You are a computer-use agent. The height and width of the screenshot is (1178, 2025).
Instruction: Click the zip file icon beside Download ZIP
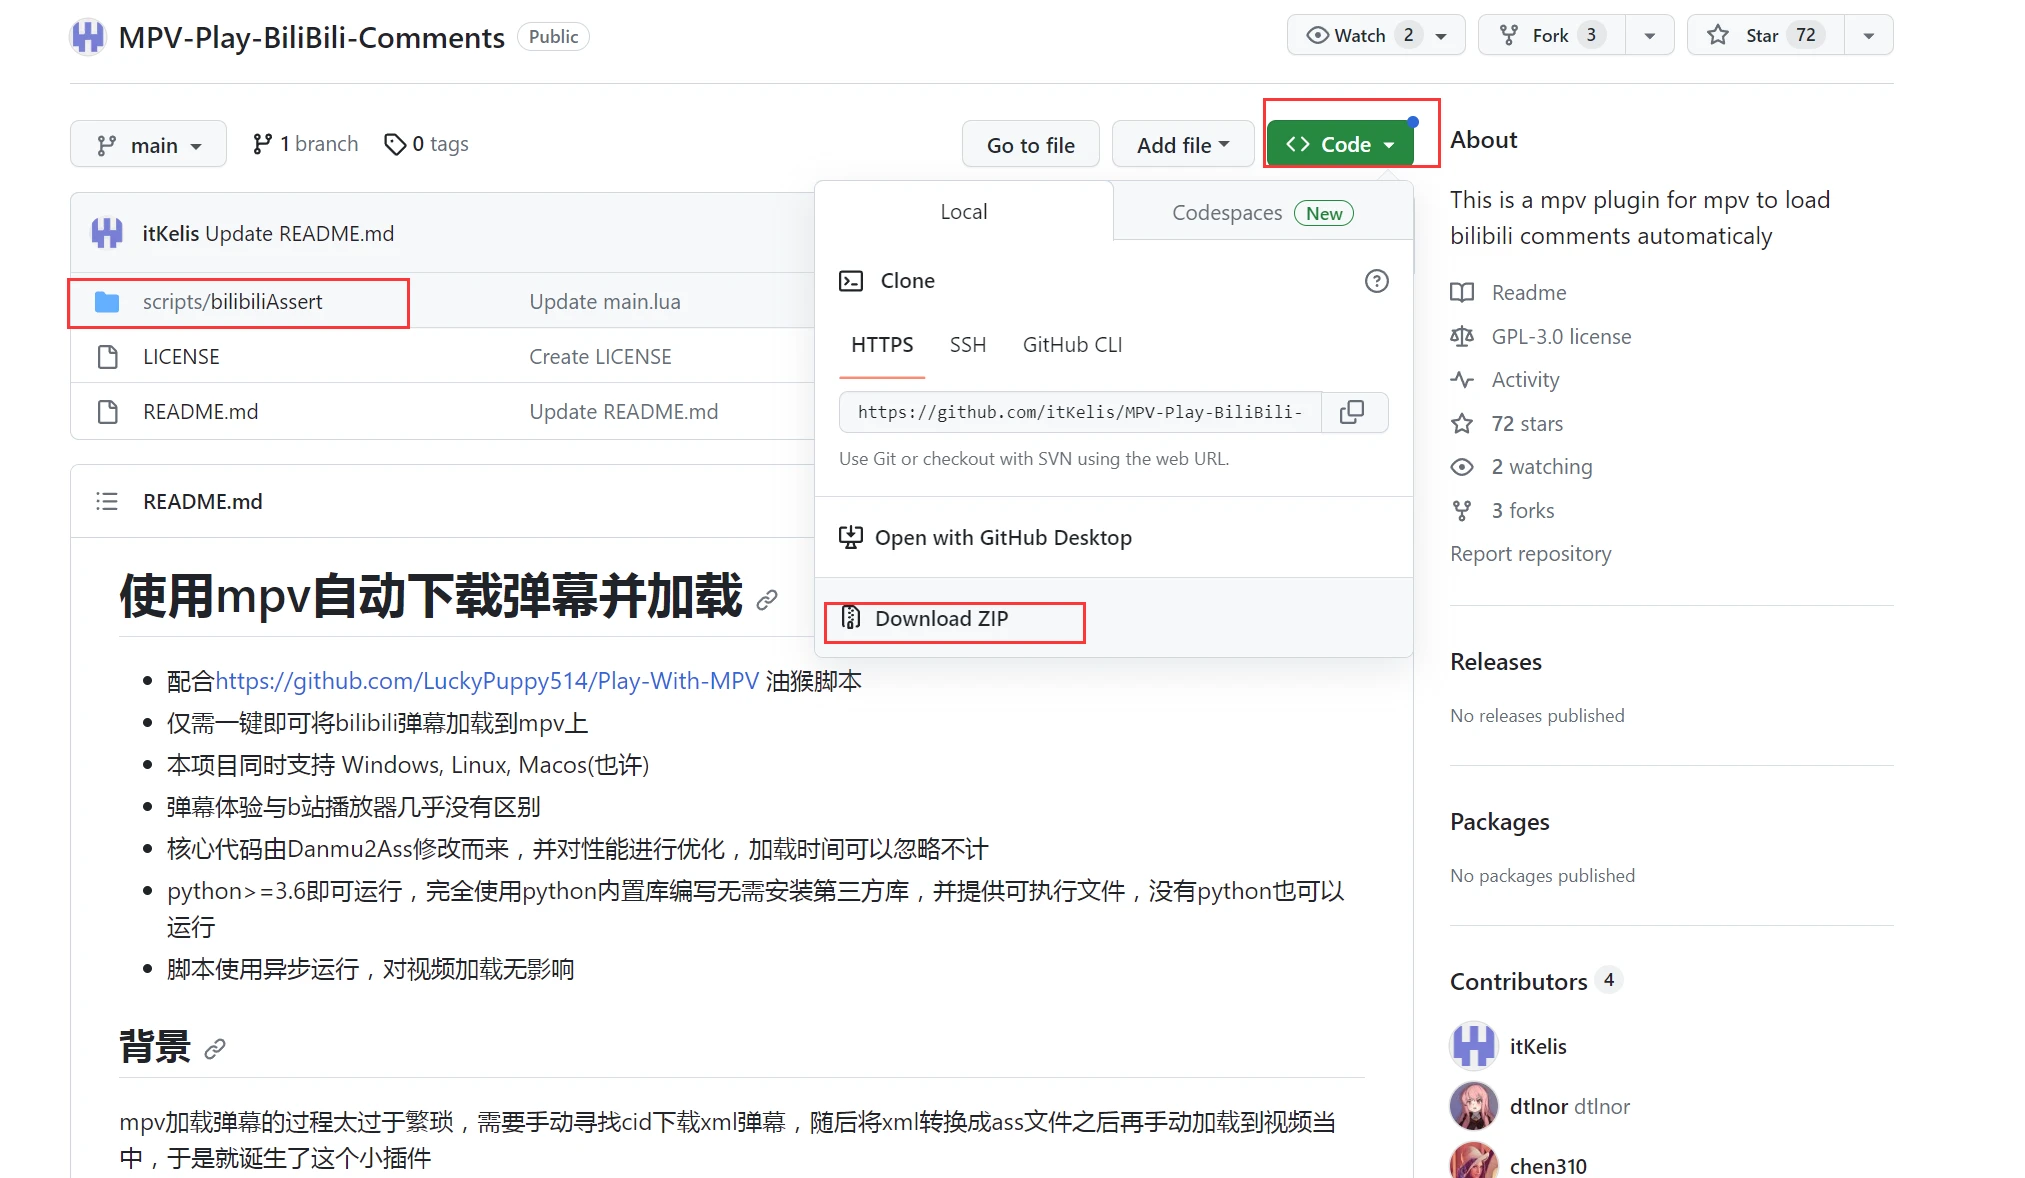pos(851,618)
